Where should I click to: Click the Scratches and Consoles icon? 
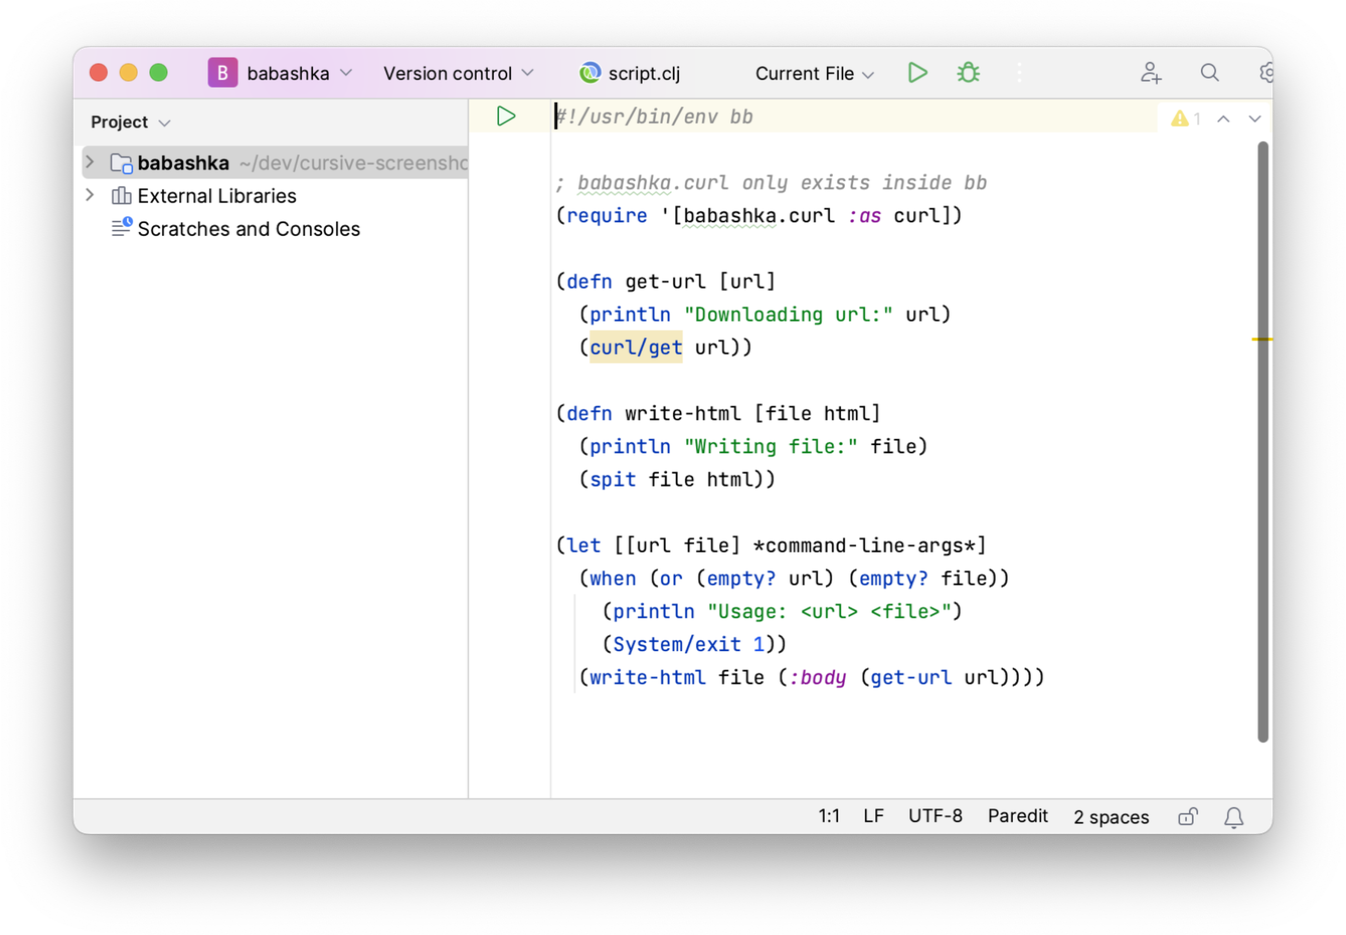[121, 228]
